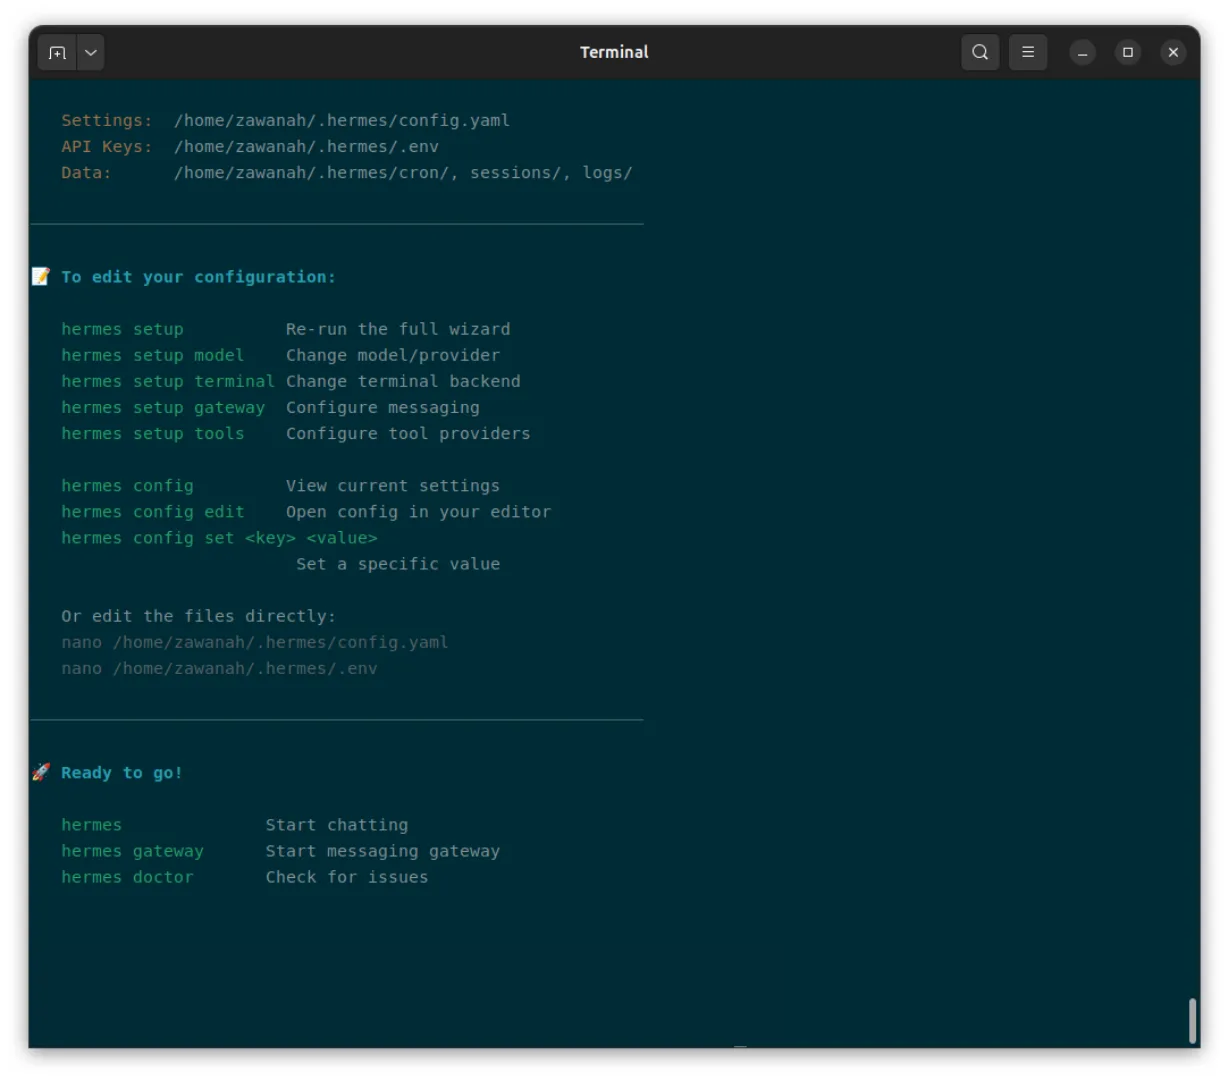Screen dimensions: 1229x1080
Task: Click the 'API Keys:' label
Action: click(107, 146)
